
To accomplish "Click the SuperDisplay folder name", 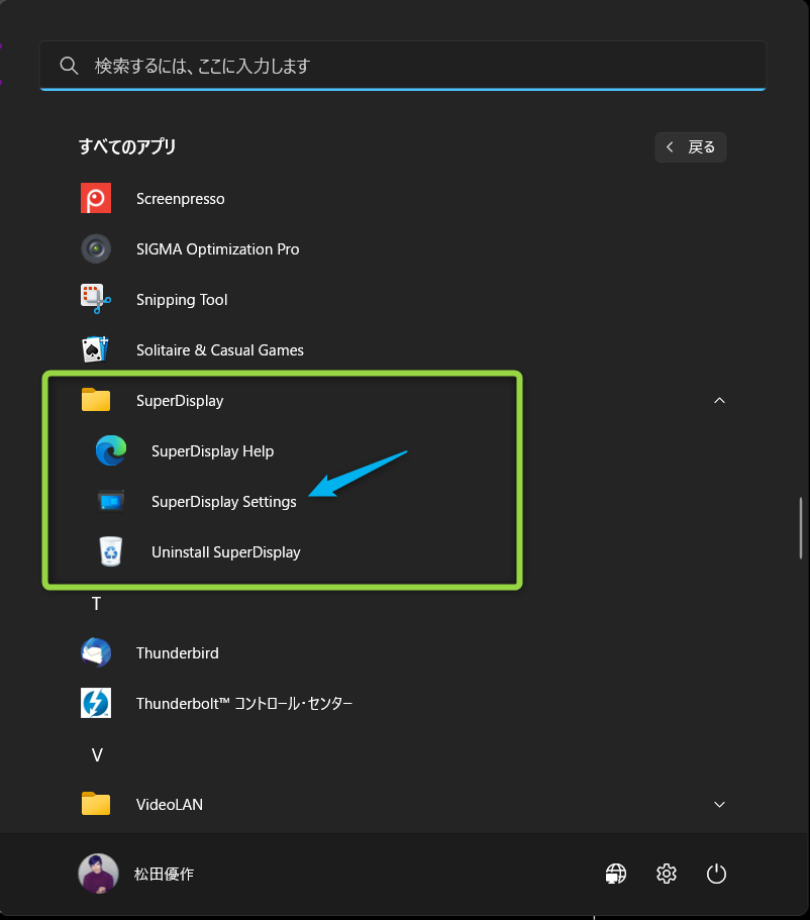I will pyautogui.click(x=179, y=401).
